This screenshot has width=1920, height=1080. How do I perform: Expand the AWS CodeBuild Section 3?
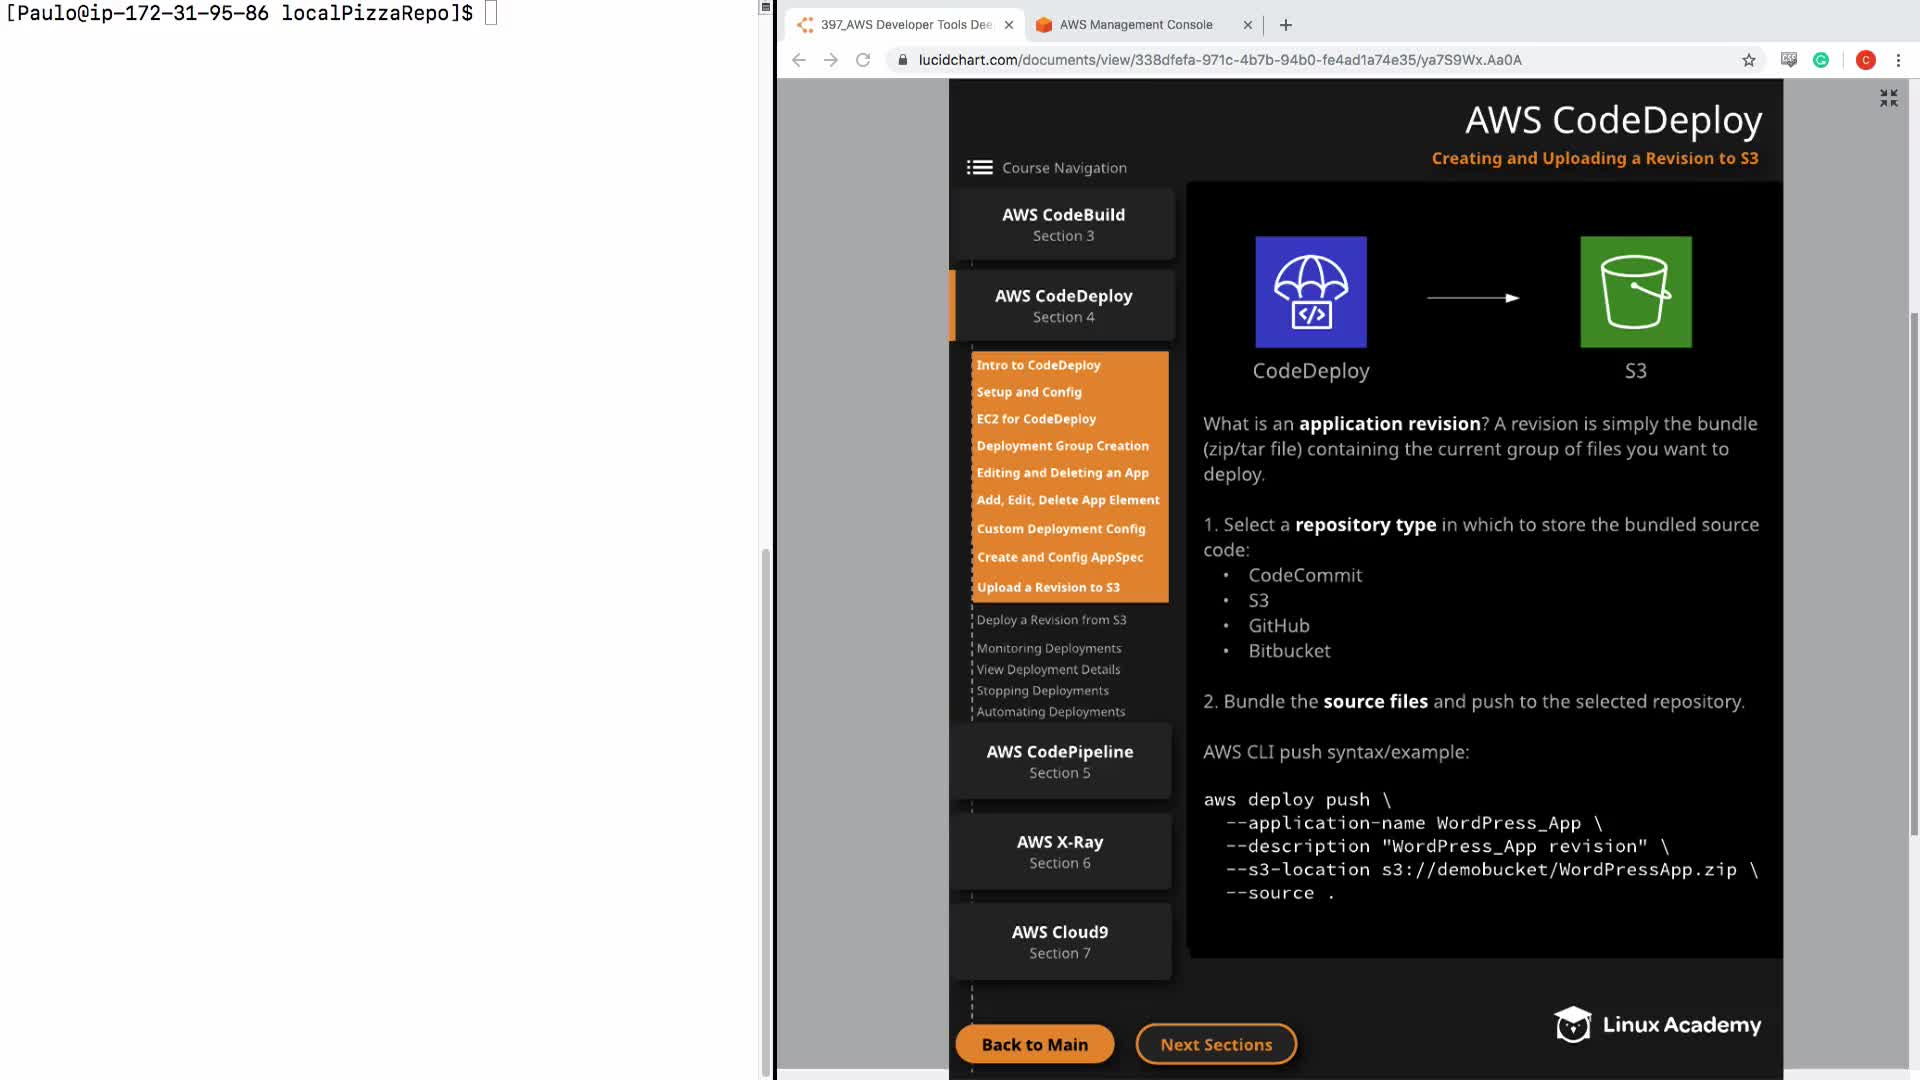pos(1063,224)
